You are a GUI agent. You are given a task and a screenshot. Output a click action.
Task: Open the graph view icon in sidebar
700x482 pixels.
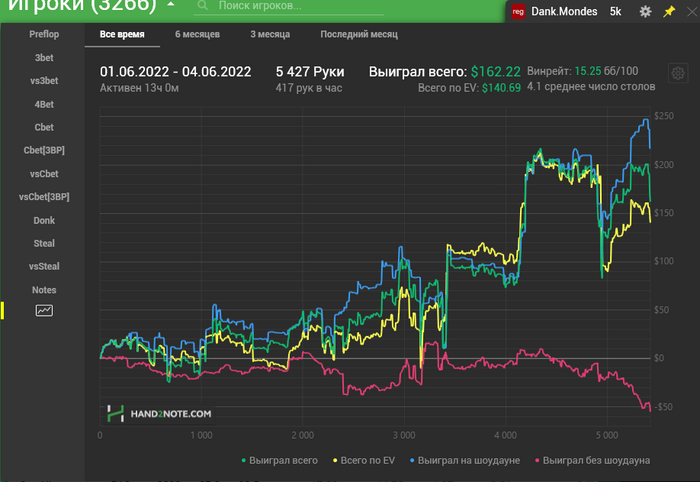click(x=44, y=310)
